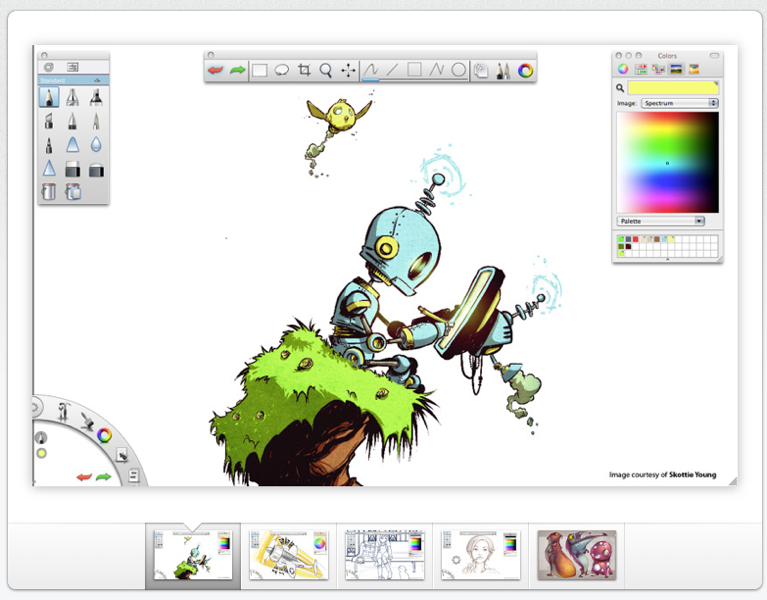Activate the Crop tool
Image resolution: width=767 pixels, height=600 pixels.
pos(304,70)
